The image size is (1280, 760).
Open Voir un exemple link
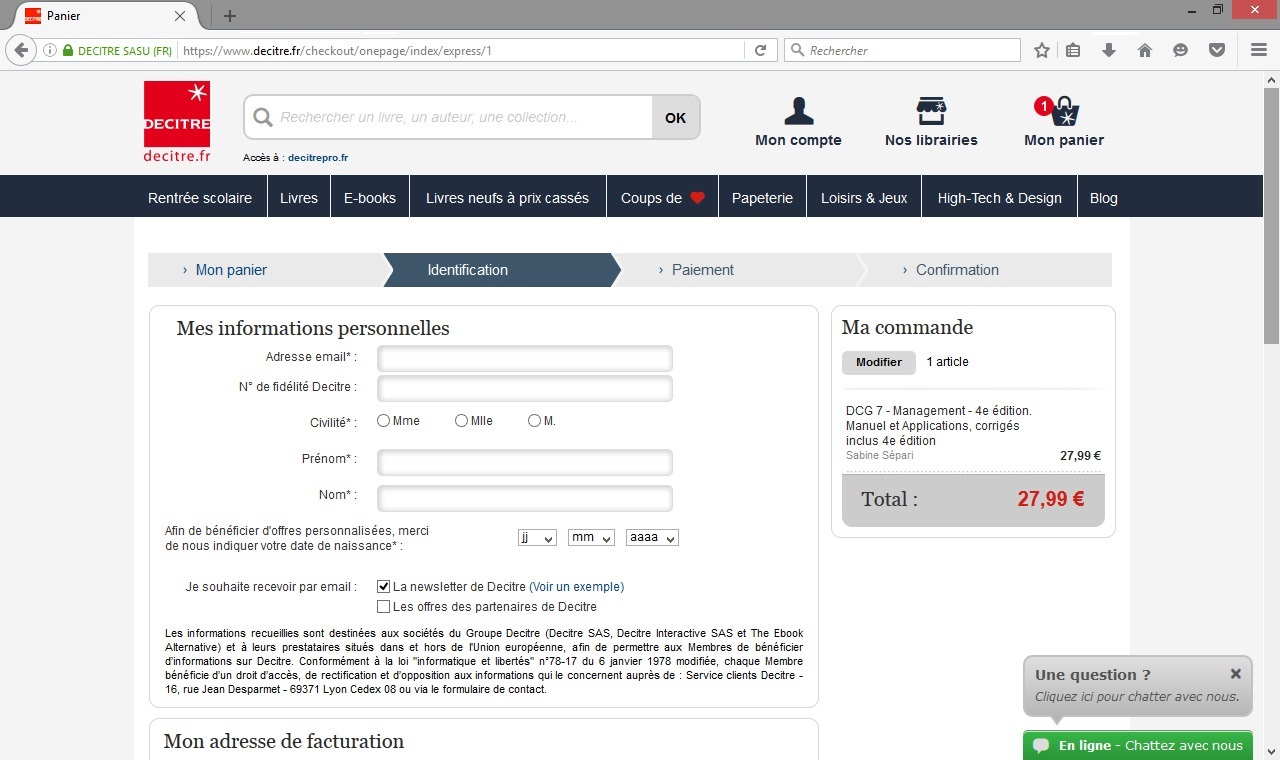[577, 587]
